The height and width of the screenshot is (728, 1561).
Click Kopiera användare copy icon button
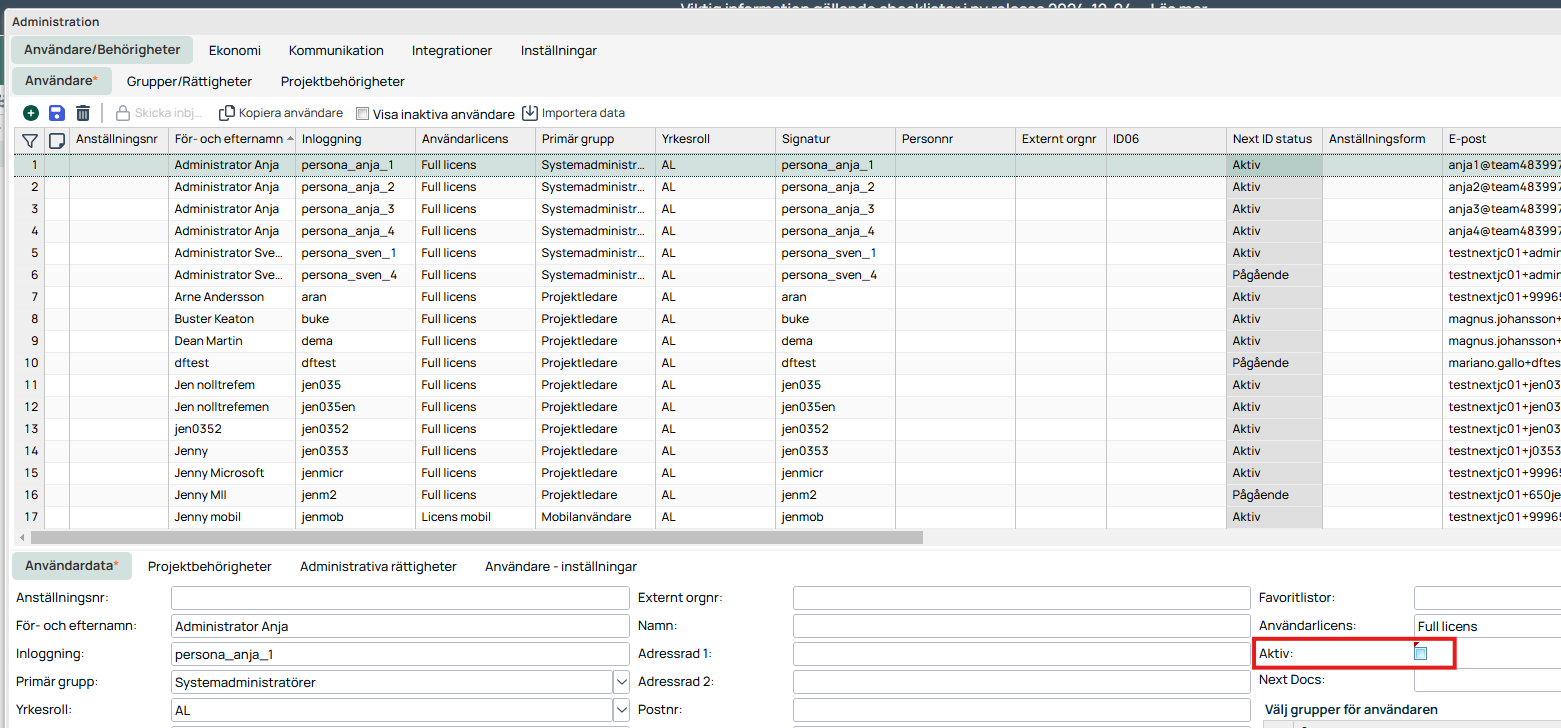click(281, 113)
